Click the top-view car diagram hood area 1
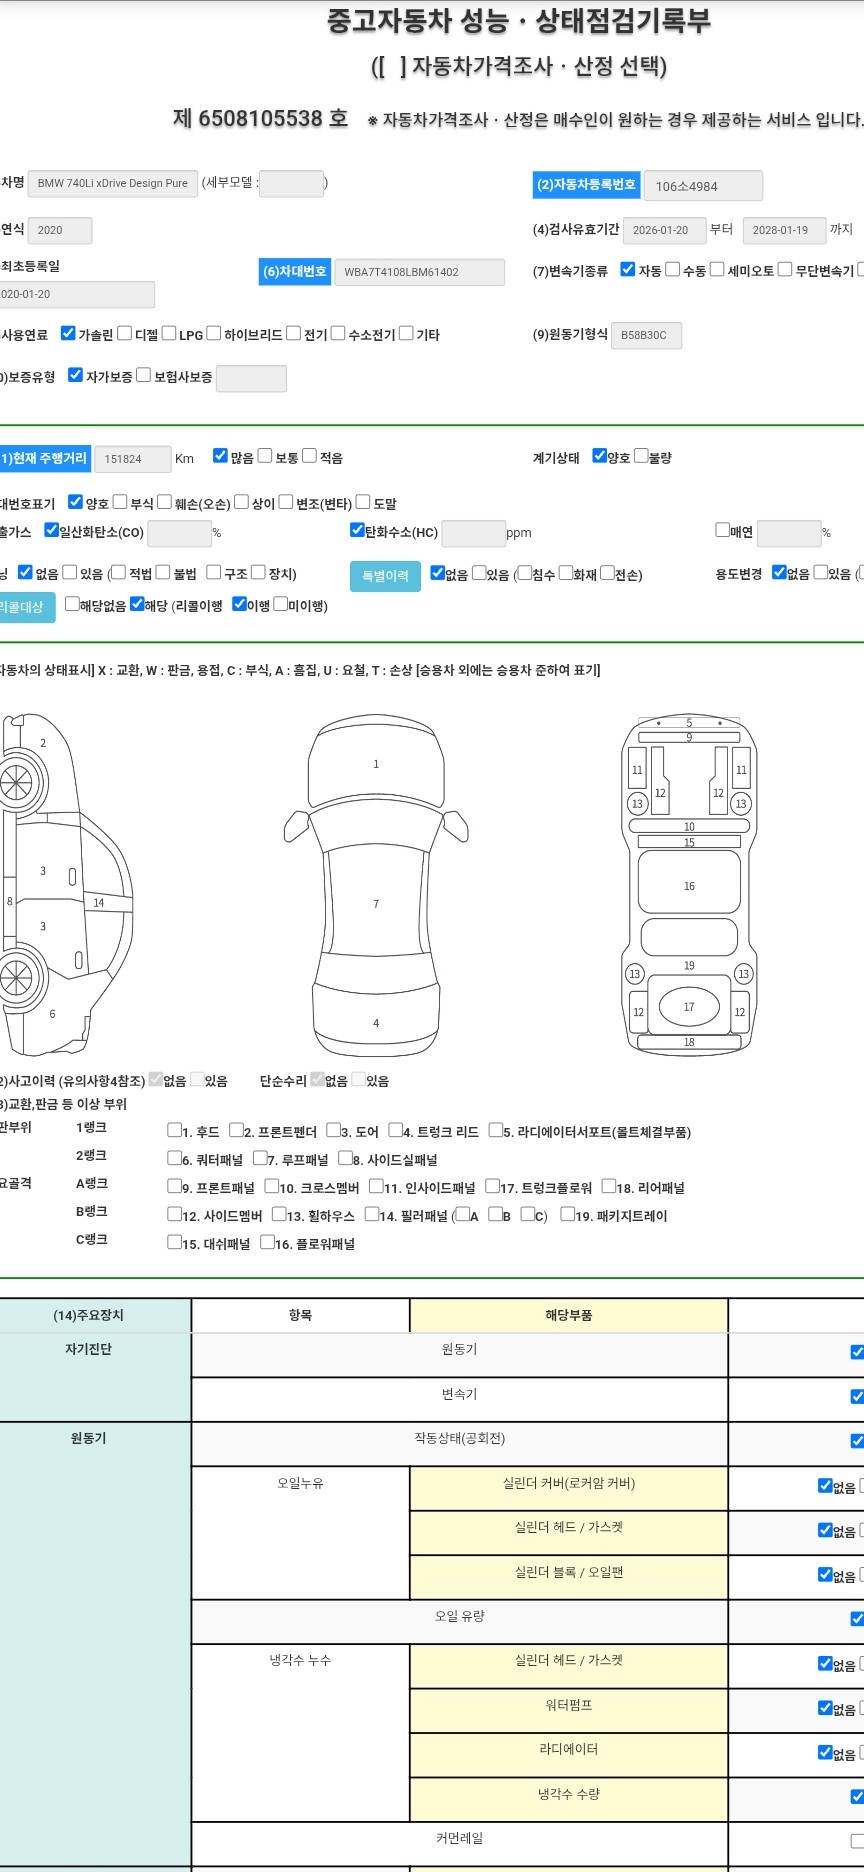 [x=376, y=764]
